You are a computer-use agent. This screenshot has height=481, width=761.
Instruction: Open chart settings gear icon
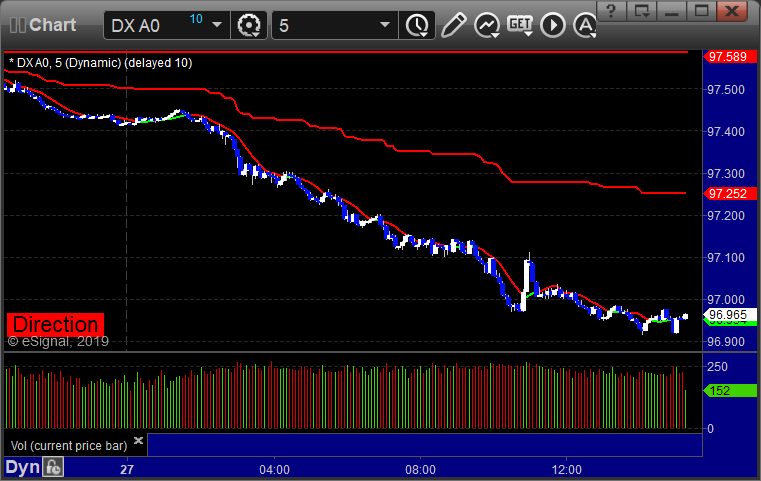point(249,25)
